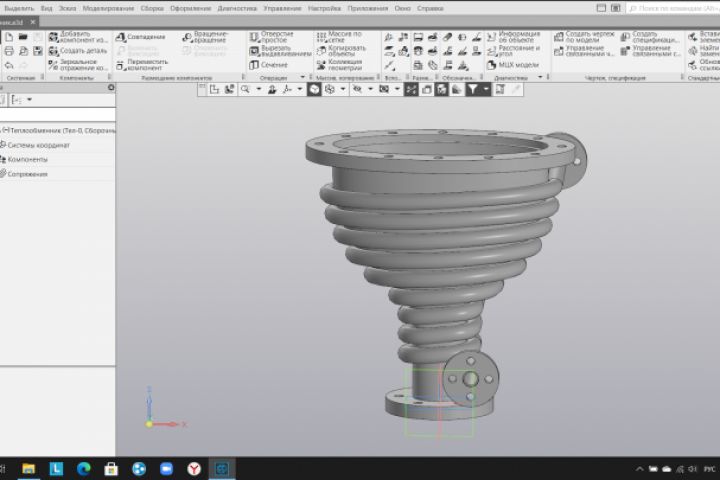Click the Print icon in System group
This screenshot has width=720, height=480.
click(9, 51)
